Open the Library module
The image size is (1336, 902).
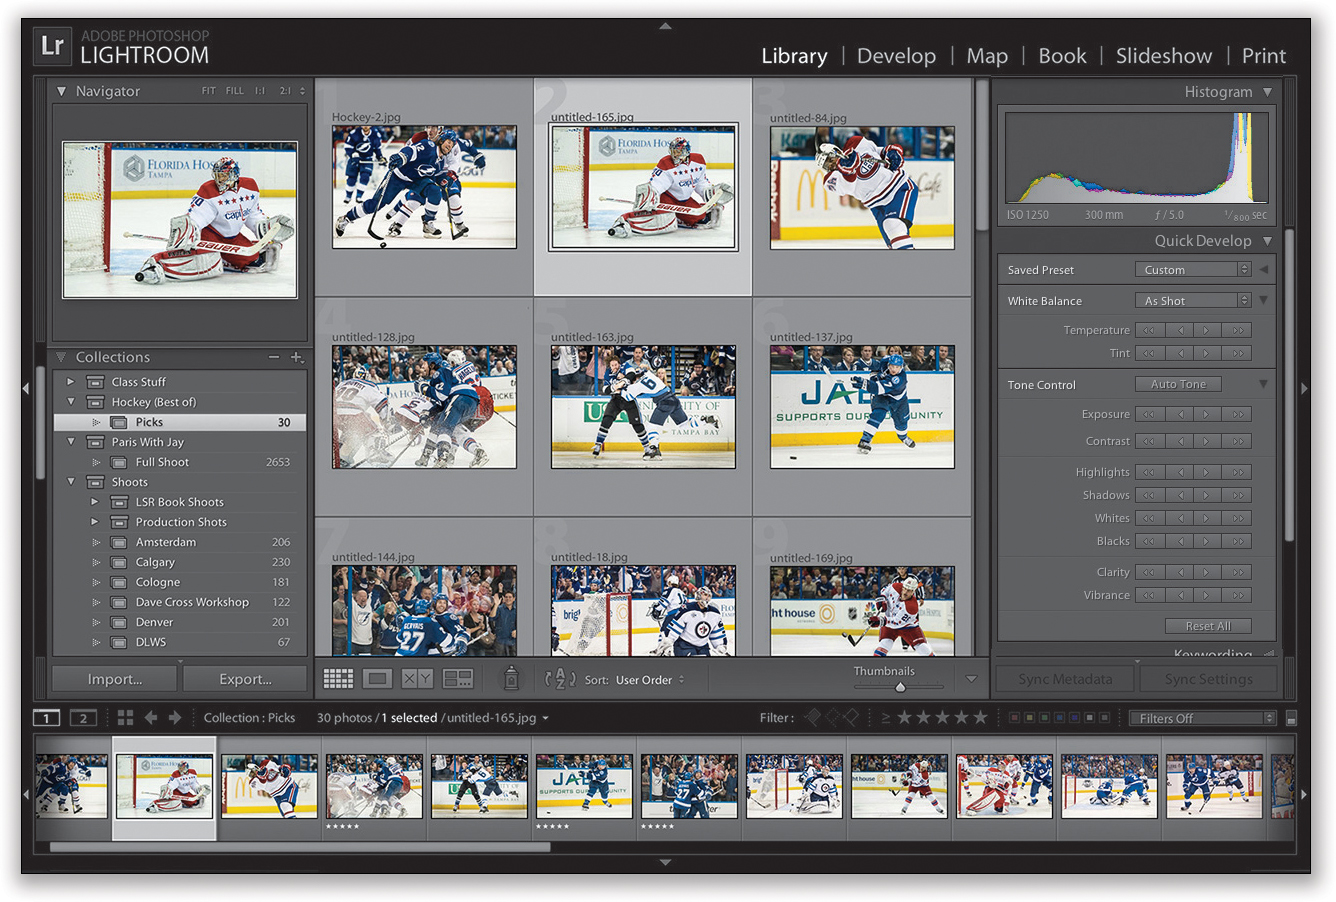pos(794,56)
